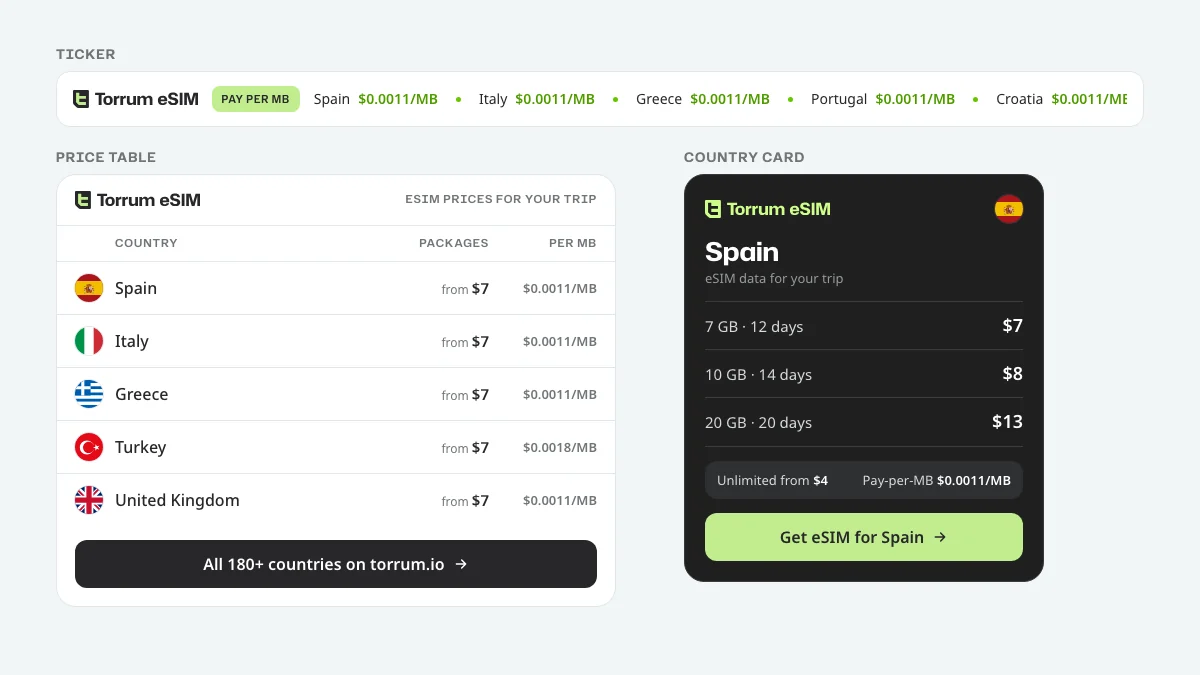The width and height of the screenshot is (1200, 675).
Task: Click the from $7 price in the Turkey row
Action: click(x=465, y=447)
